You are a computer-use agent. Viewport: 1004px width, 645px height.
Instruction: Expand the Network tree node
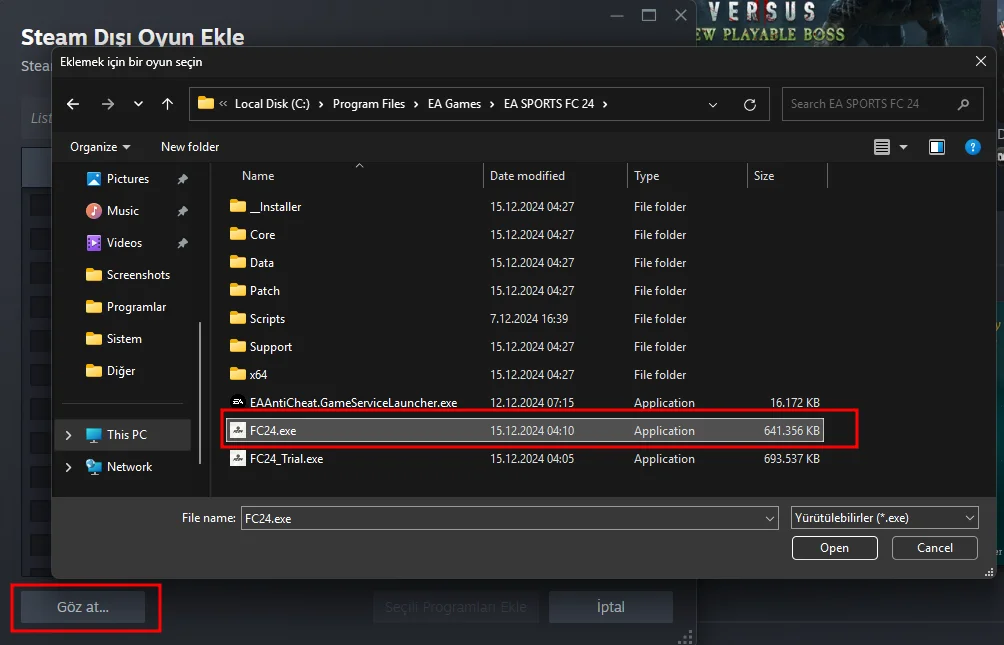pyautogui.click(x=69, y=467)
